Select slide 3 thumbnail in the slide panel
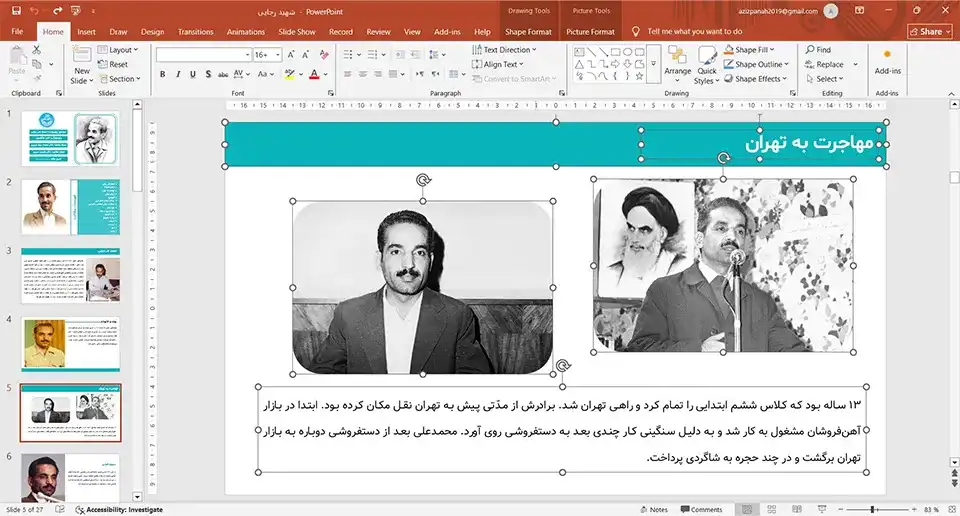The width and height of the screenshot is (960, 516). pos(70,275)
